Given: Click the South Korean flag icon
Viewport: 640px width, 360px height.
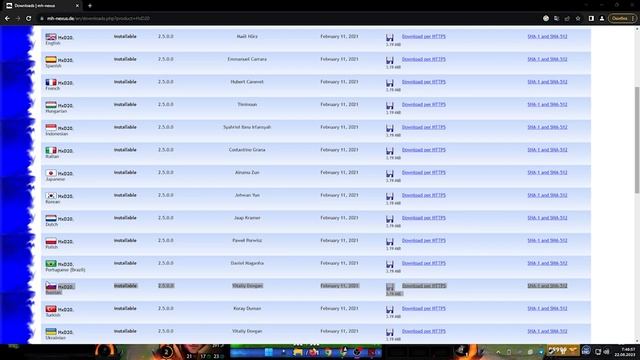Looking at the screenshot, I should tap(51, 196).
